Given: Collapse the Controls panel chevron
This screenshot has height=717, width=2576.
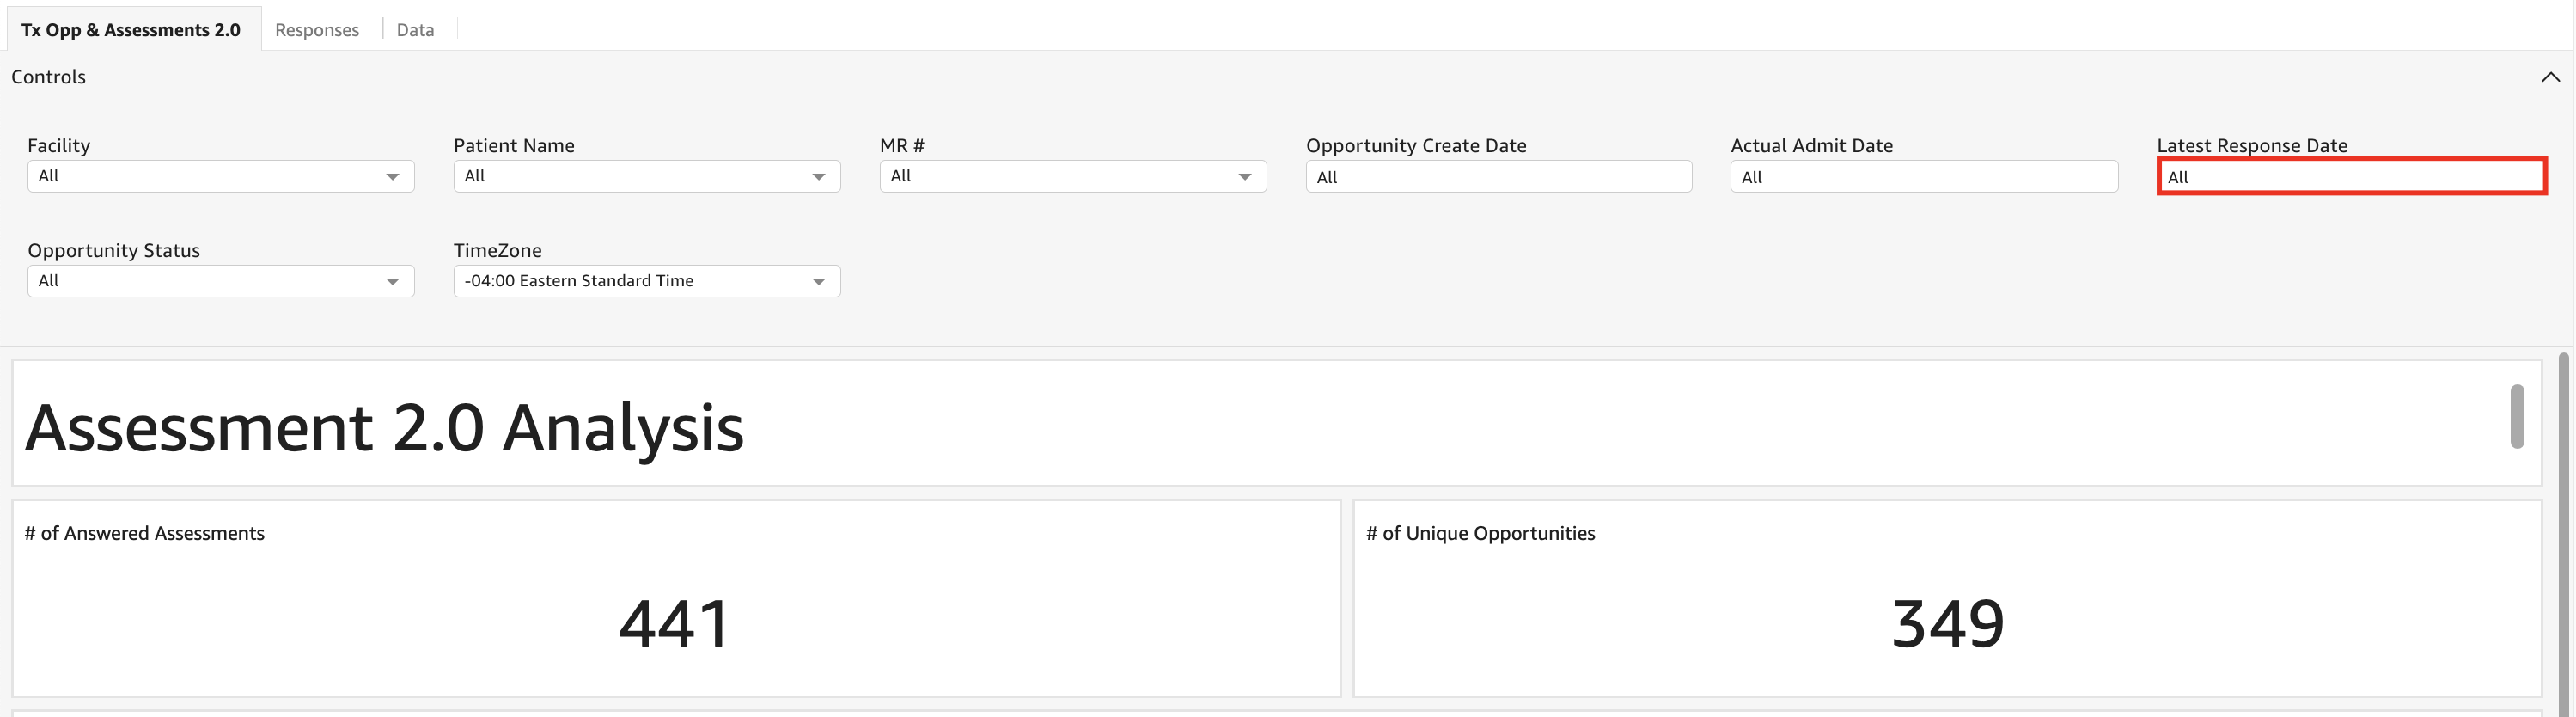Looking at the screenshot, I should [2550, 77].
